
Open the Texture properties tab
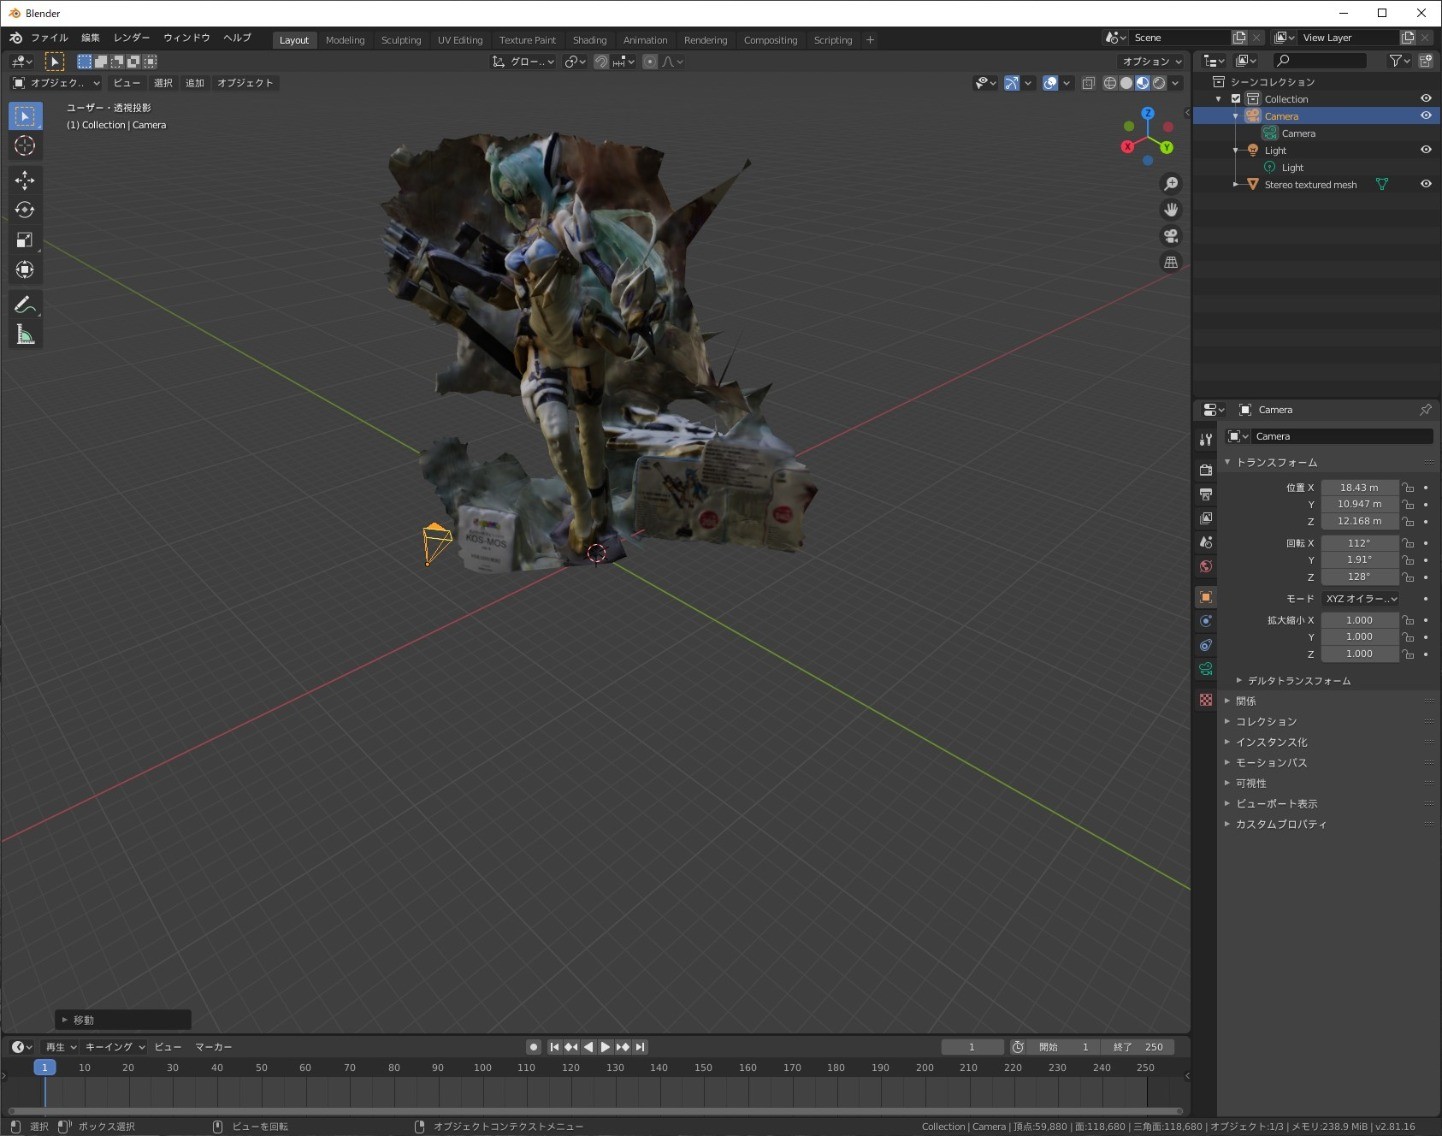(1206, 700)
